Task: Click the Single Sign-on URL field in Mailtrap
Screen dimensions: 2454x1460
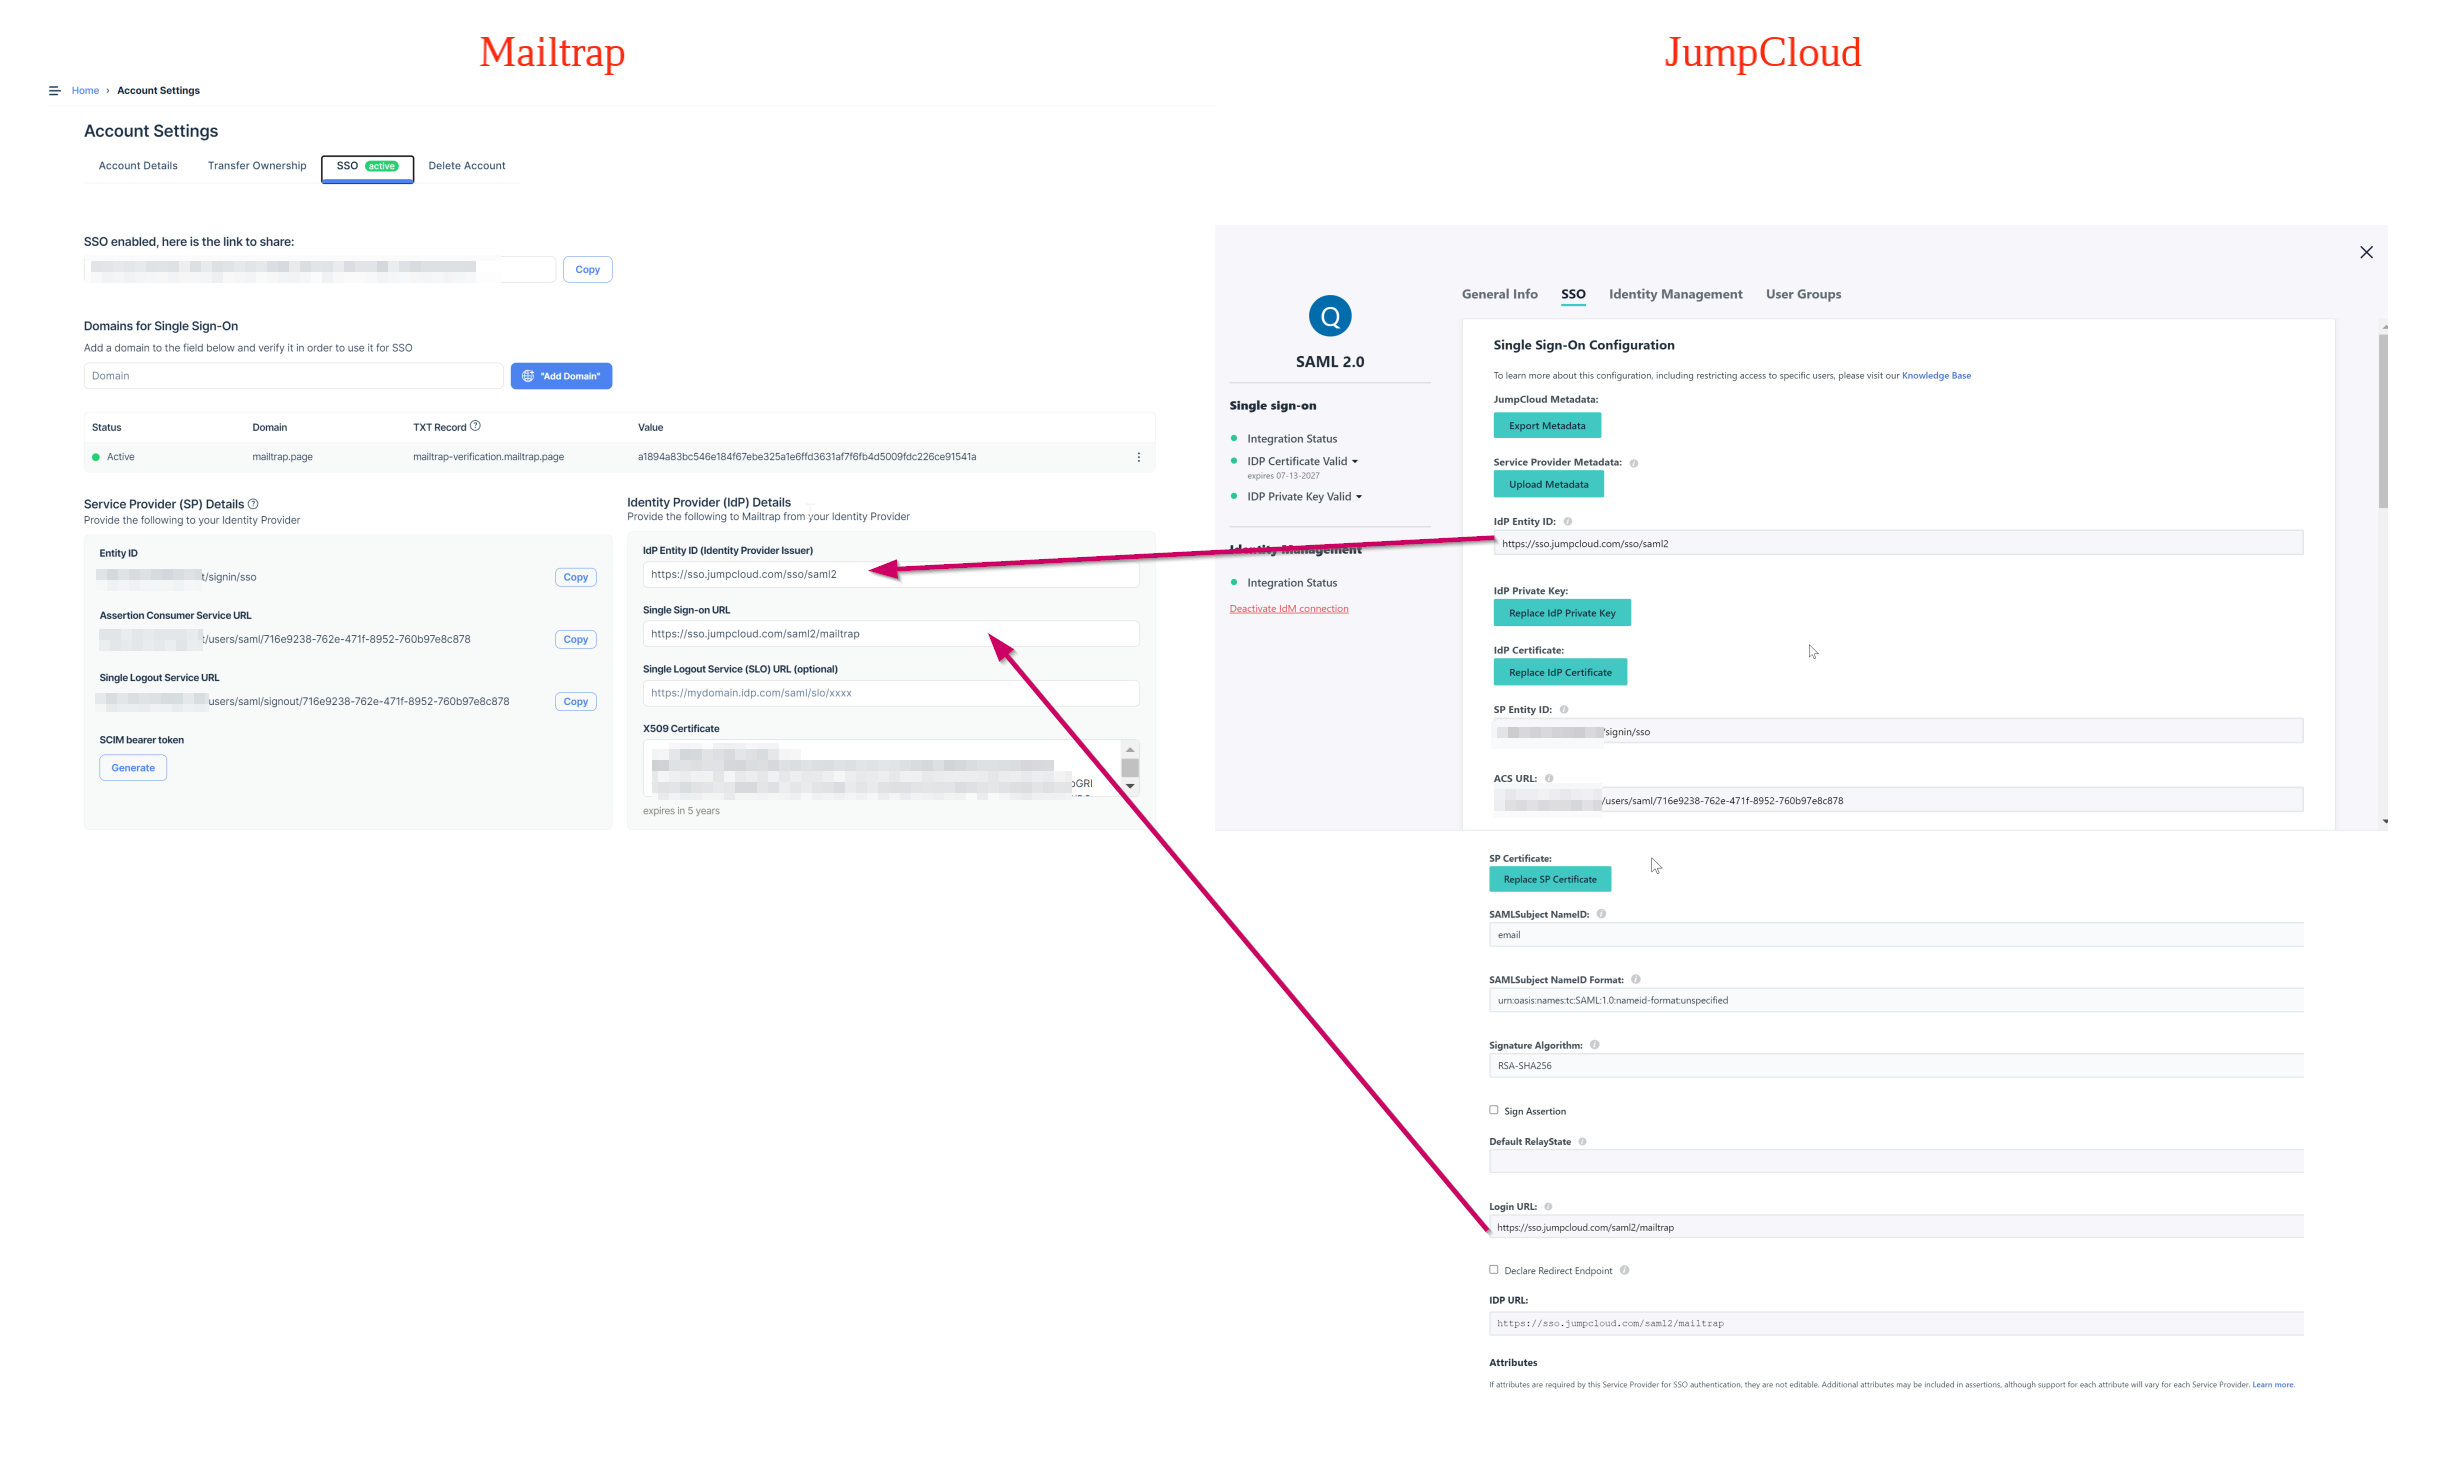Action: point(890,634)
